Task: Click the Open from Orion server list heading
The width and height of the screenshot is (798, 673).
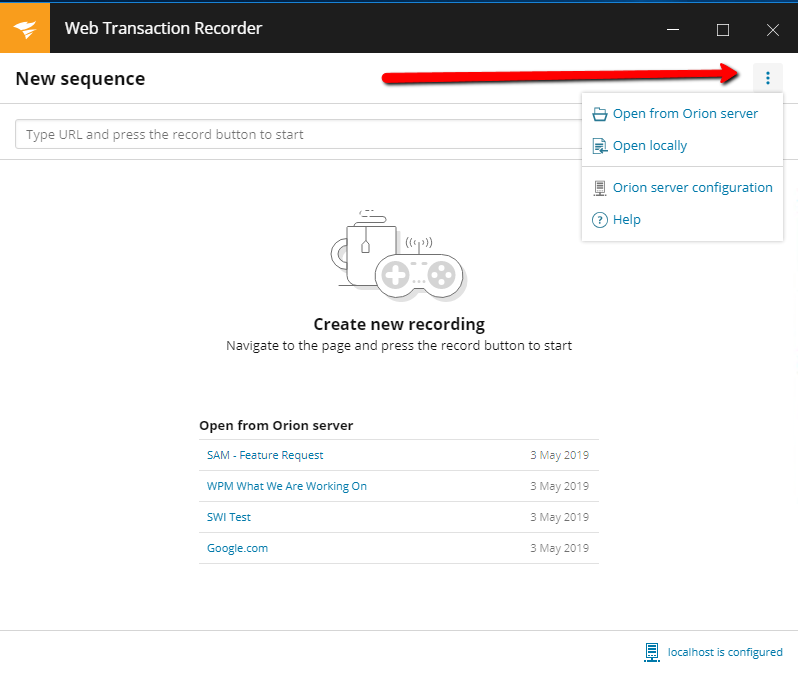Action: click(x=276, y=426)
